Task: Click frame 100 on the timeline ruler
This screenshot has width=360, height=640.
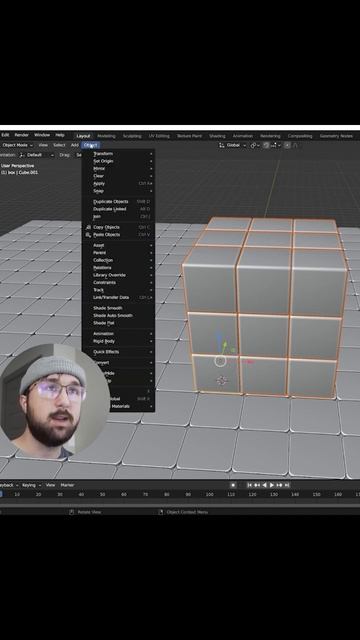Action: pos(209,495)
